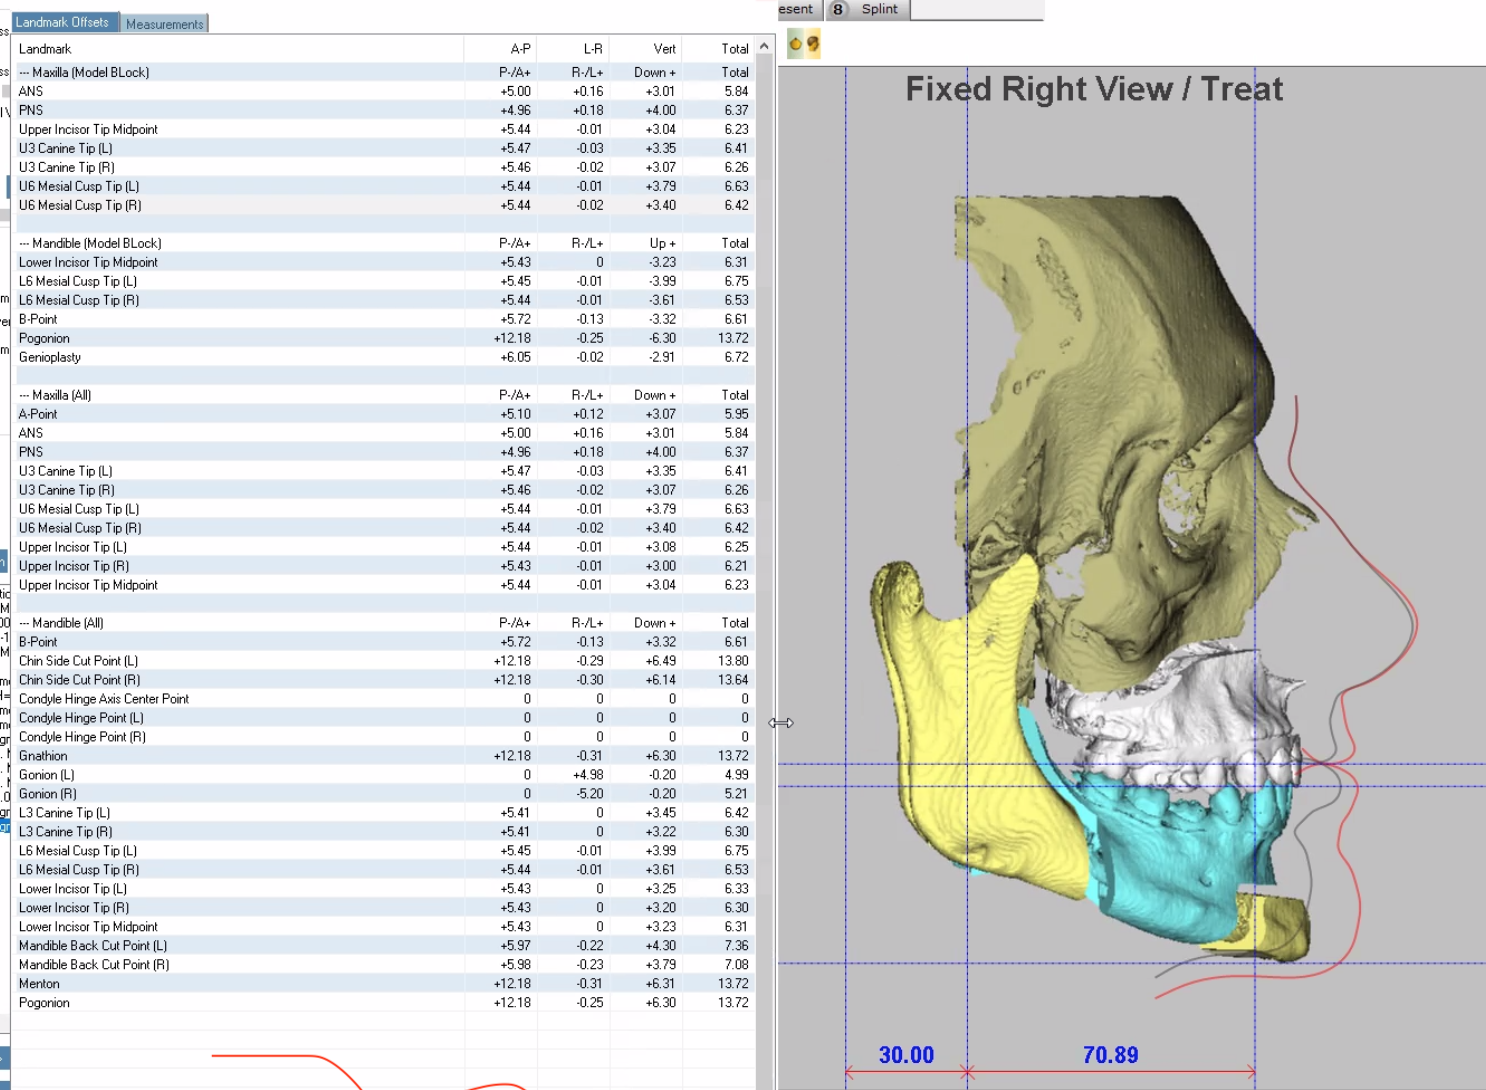
Task: Select the L3 Canine Tip (L) row
Action: pos(383,813)
